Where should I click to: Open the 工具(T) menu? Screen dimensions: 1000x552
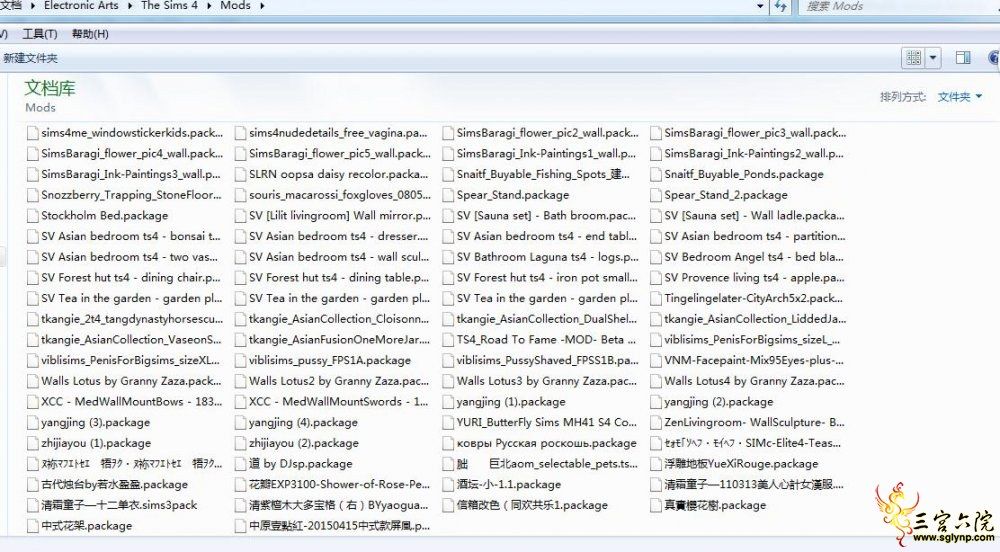[40, 34]
